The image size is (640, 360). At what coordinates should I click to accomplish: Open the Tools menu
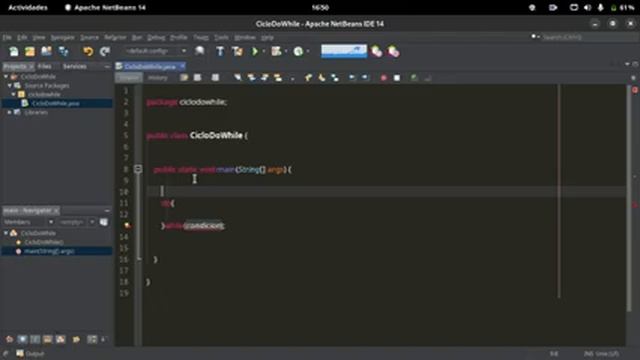click(221, 37)
